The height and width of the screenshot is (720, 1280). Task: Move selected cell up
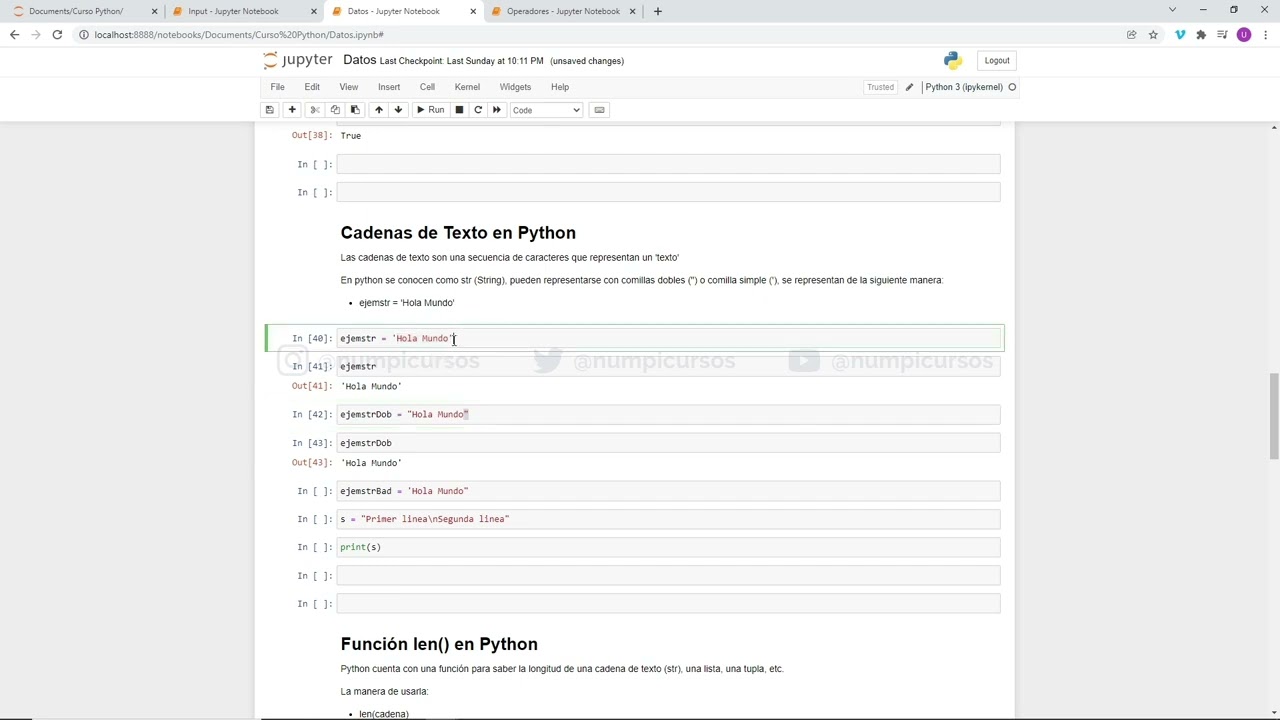pos(378,110)
